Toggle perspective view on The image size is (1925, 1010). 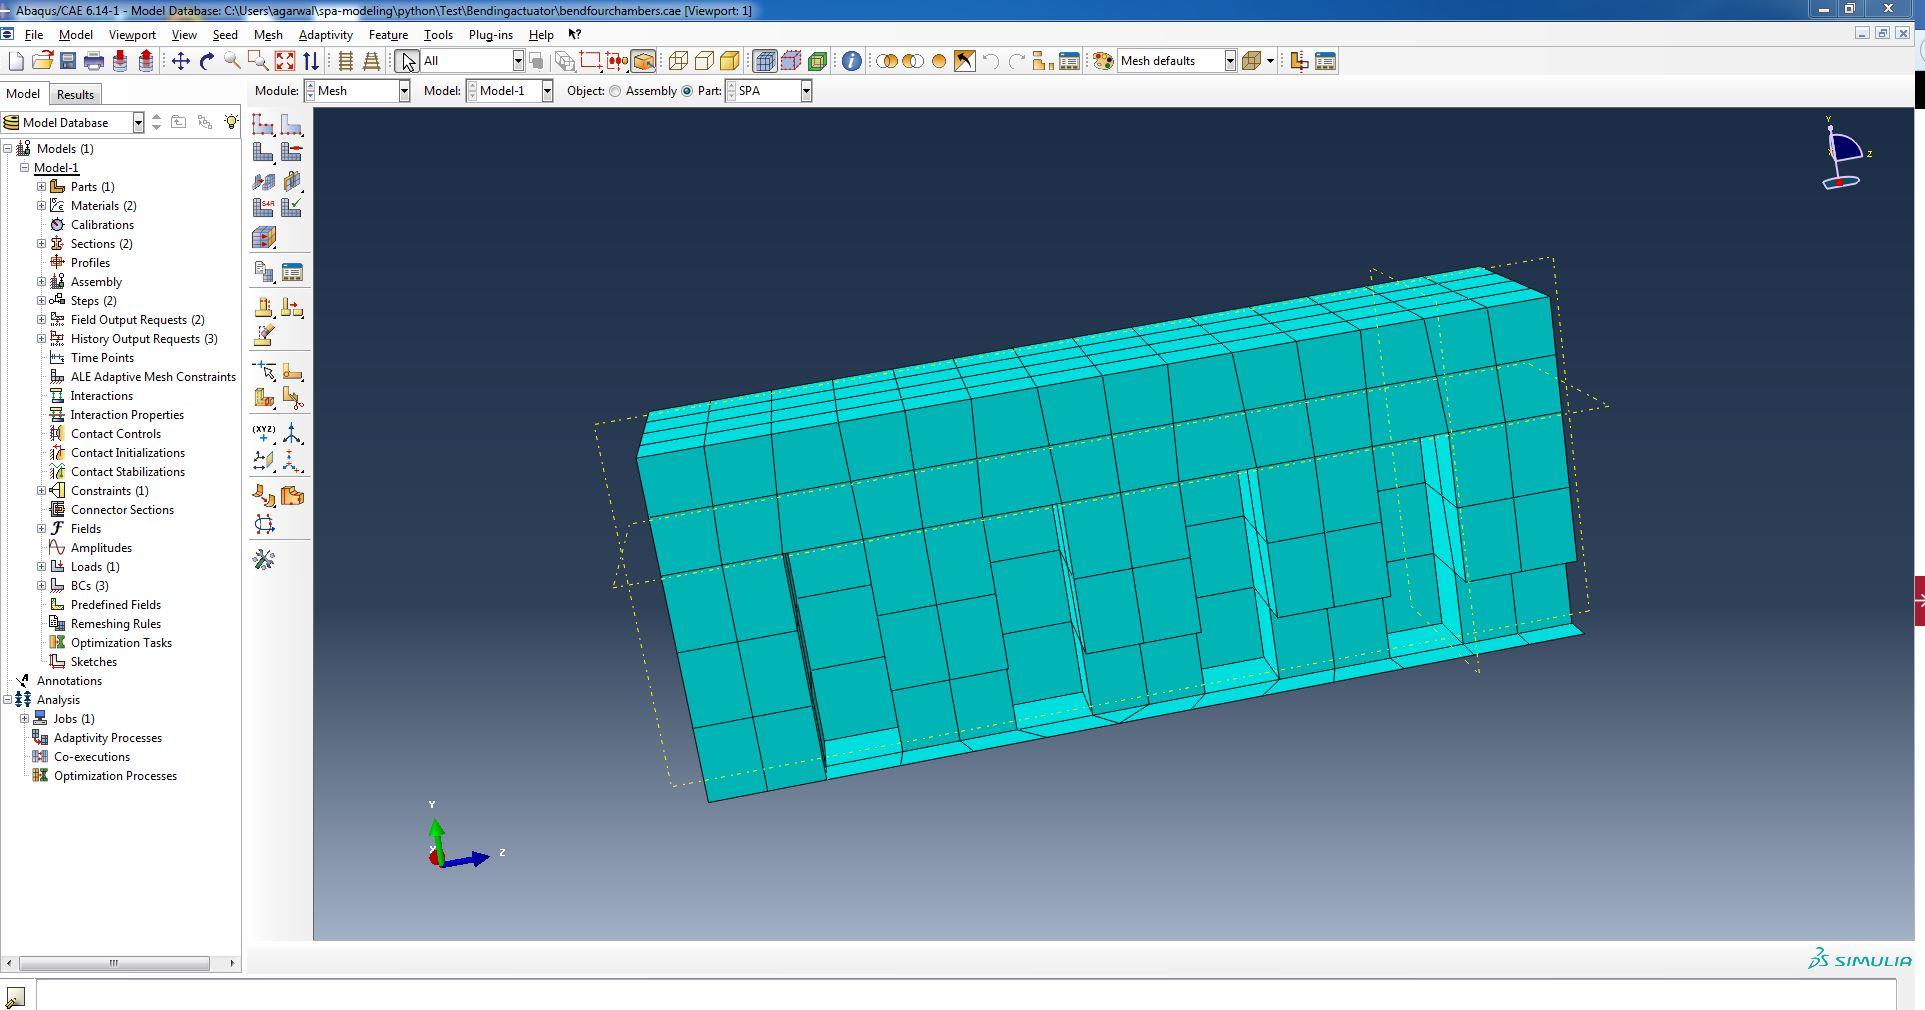point(371,61)
